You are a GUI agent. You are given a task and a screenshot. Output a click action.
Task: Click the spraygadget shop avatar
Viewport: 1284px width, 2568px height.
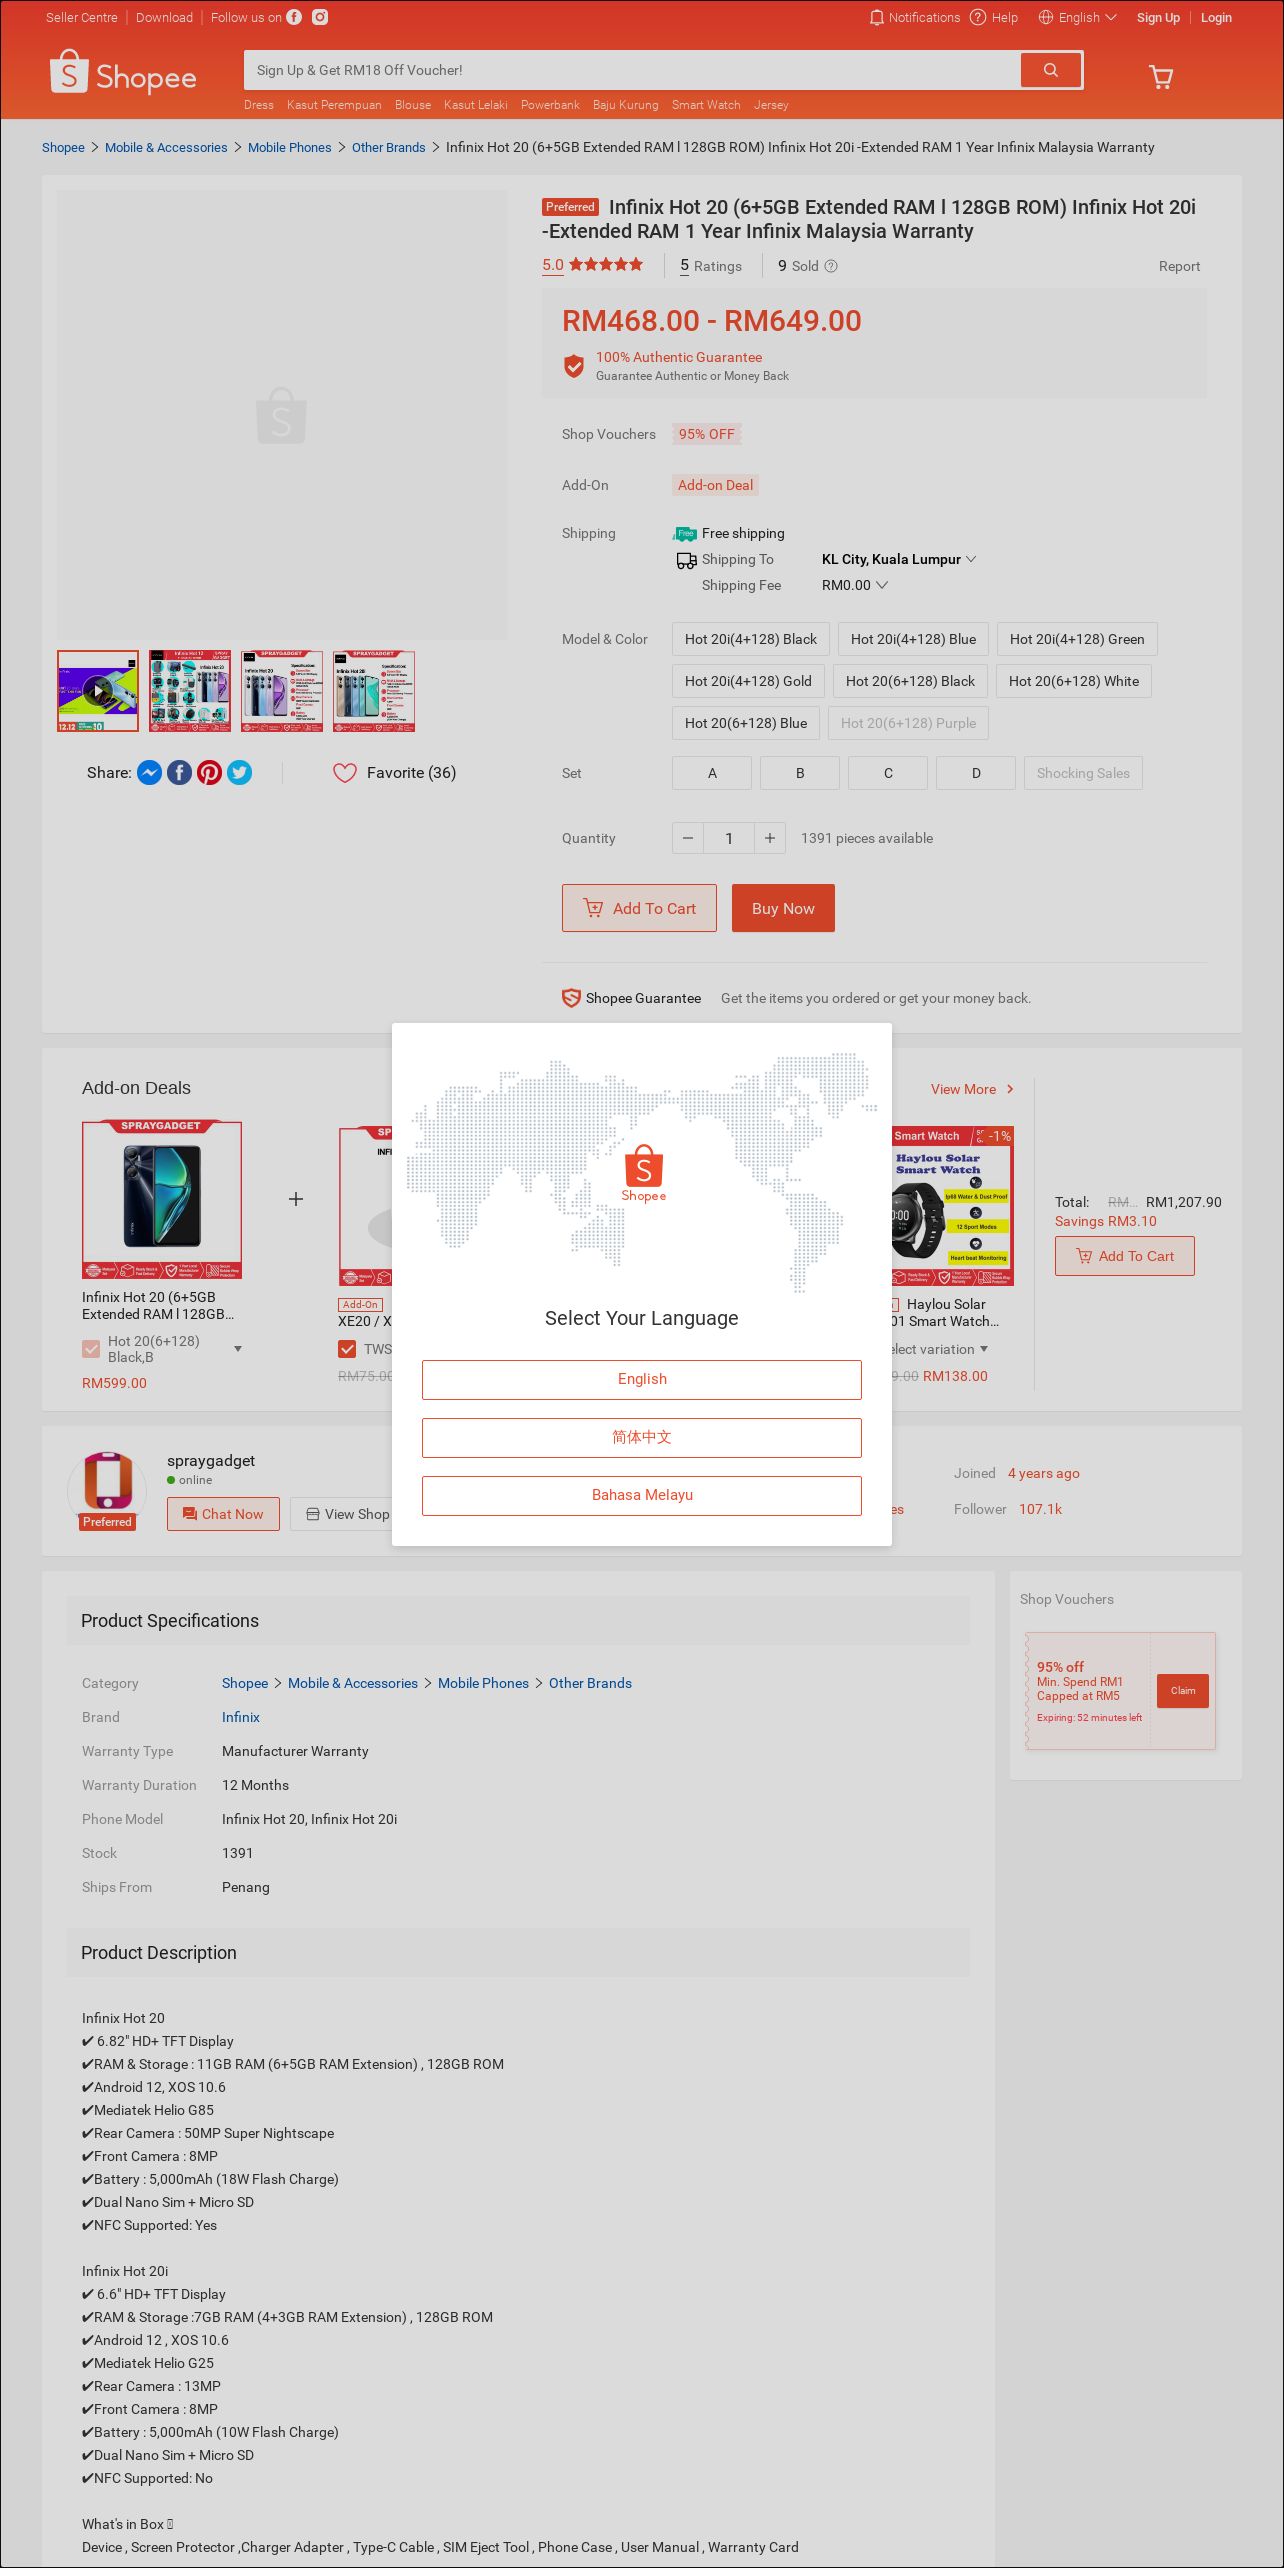point(107,1490)
